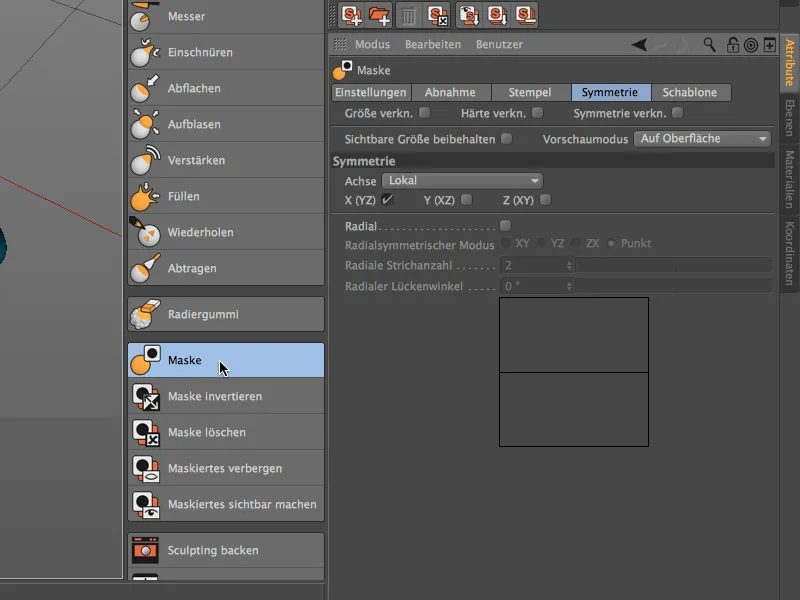The image size is (800, 600).
Task: Select the Füllen sculpt tool
Action: click(226, 196)
